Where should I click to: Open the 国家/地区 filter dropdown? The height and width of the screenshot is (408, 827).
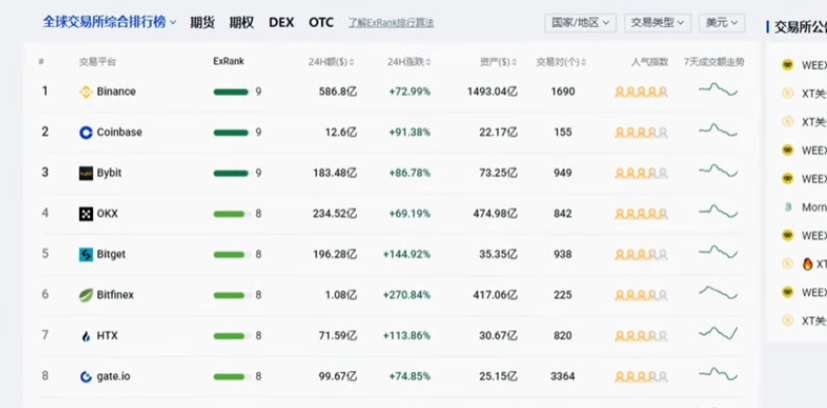pyautogui.click(x=580, y=23)
